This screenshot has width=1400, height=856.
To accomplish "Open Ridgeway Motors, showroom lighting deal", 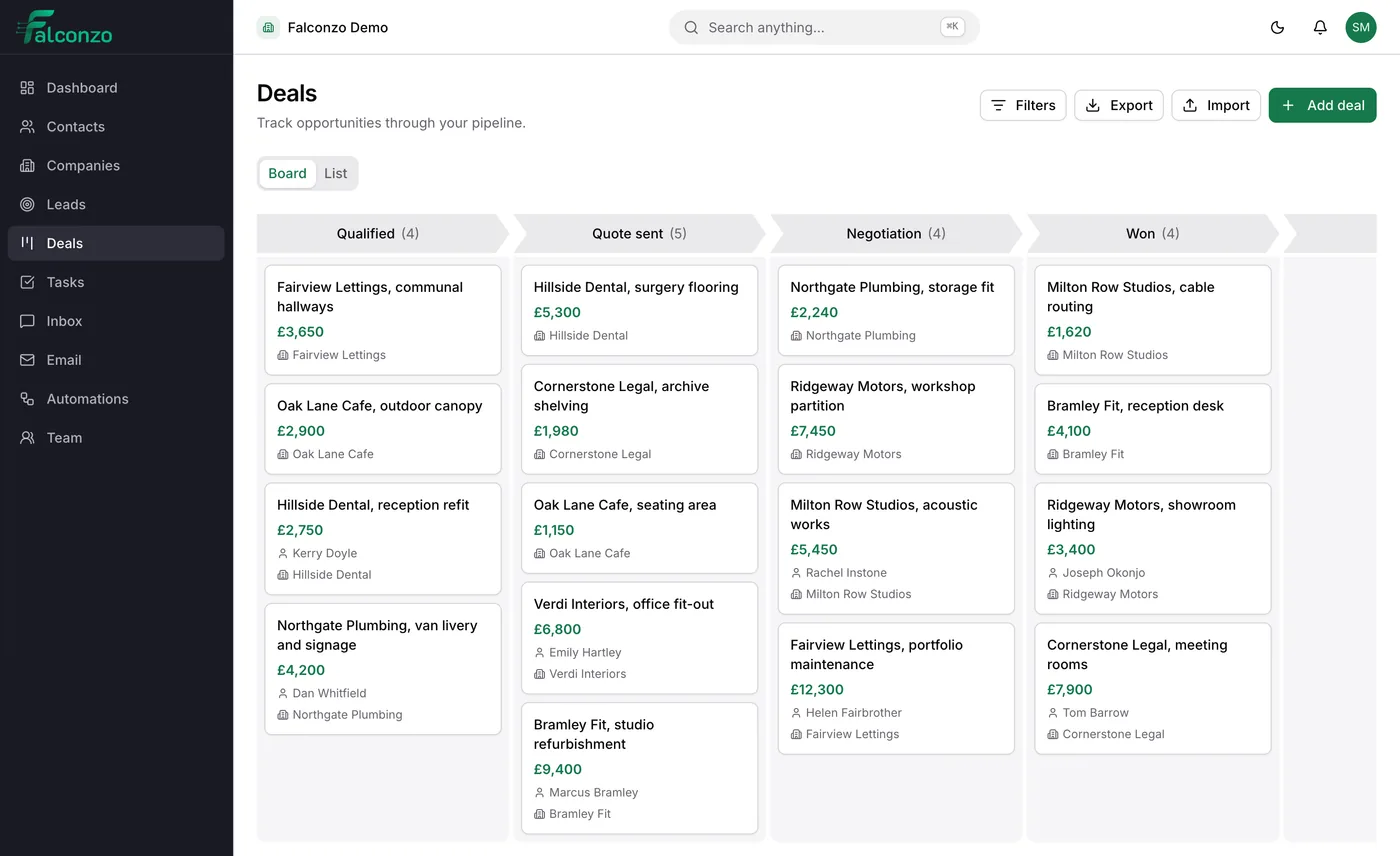I will (x=1153, y=548).
